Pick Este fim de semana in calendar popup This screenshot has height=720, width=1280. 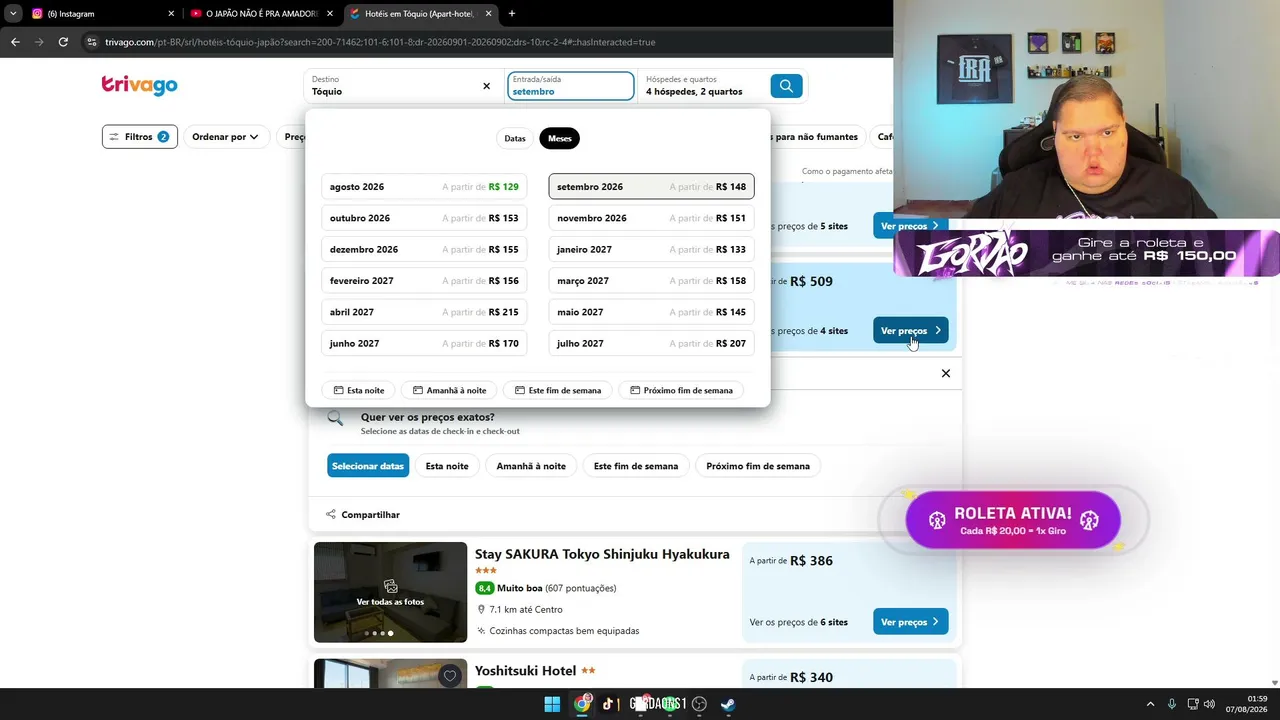[x=558, y=390]
